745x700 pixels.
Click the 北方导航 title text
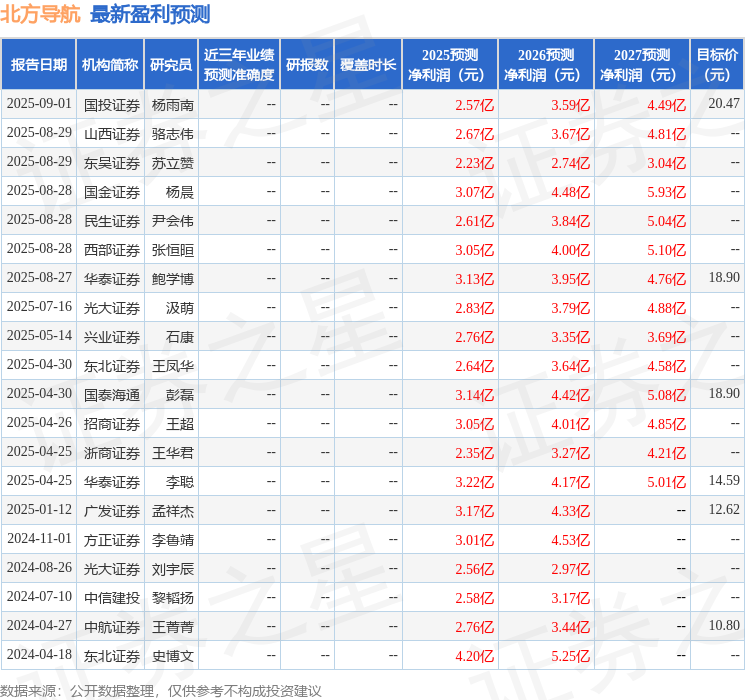(x=40, y=14)
